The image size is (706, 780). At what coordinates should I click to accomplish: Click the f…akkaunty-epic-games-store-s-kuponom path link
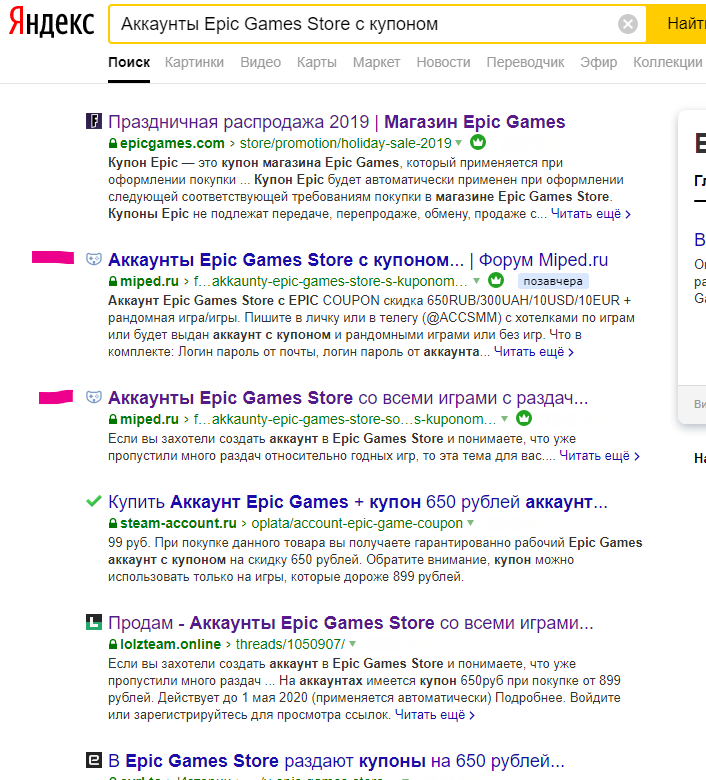click(330, 282)
